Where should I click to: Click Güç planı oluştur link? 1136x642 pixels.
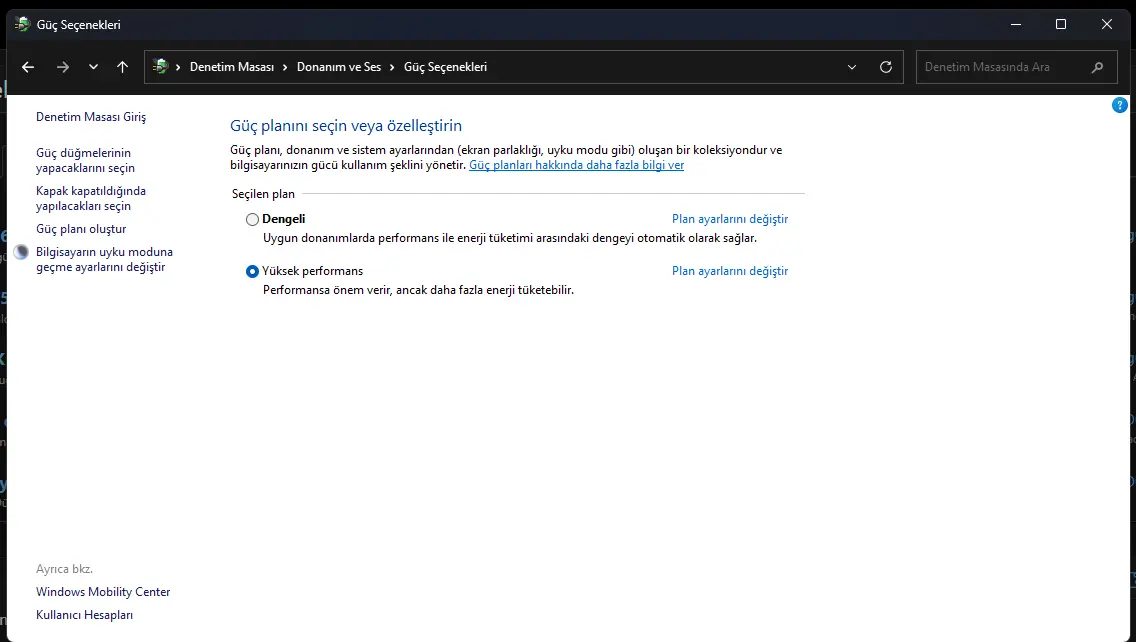coord(81,229)
